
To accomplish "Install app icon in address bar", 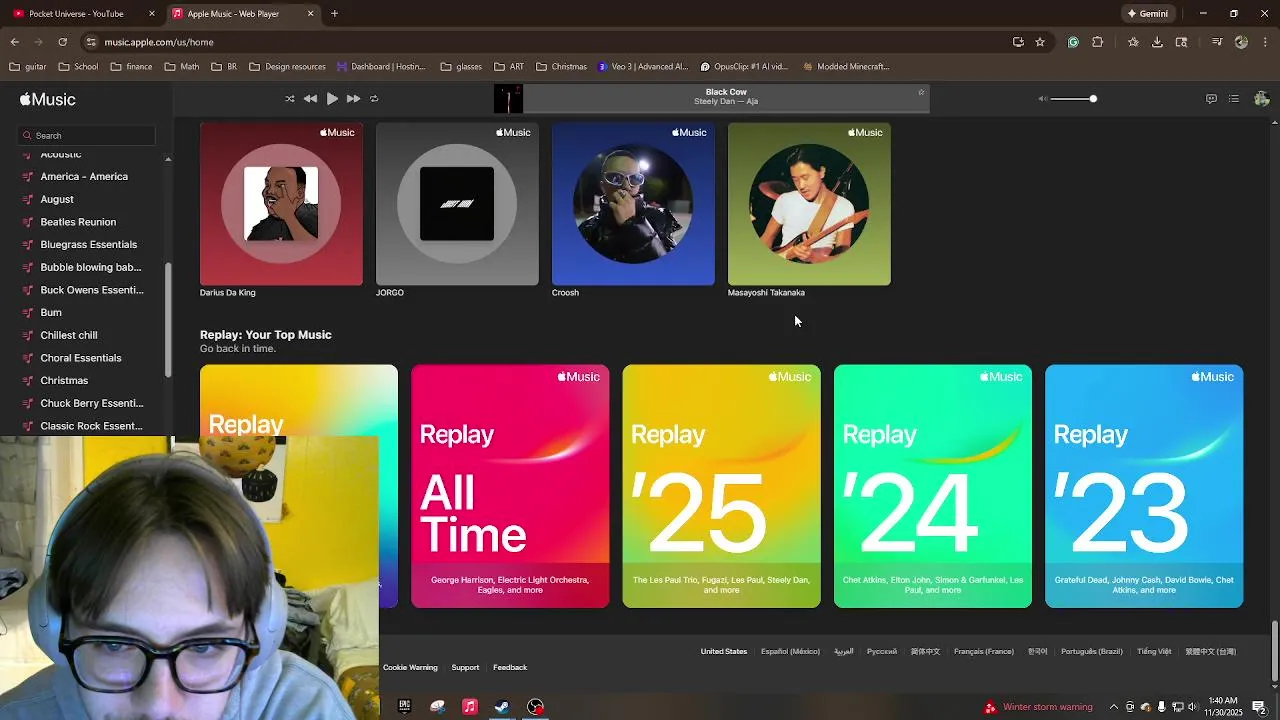I will tap(1018, 42).
